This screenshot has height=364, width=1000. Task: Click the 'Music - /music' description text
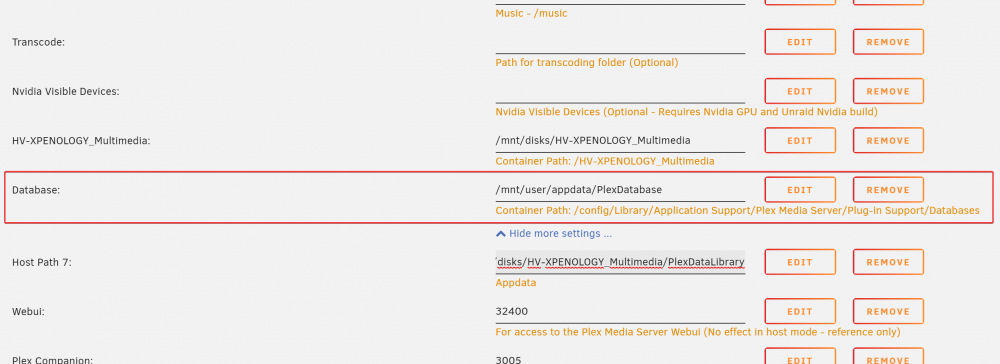pyautogui.click(x=531, y=13)
